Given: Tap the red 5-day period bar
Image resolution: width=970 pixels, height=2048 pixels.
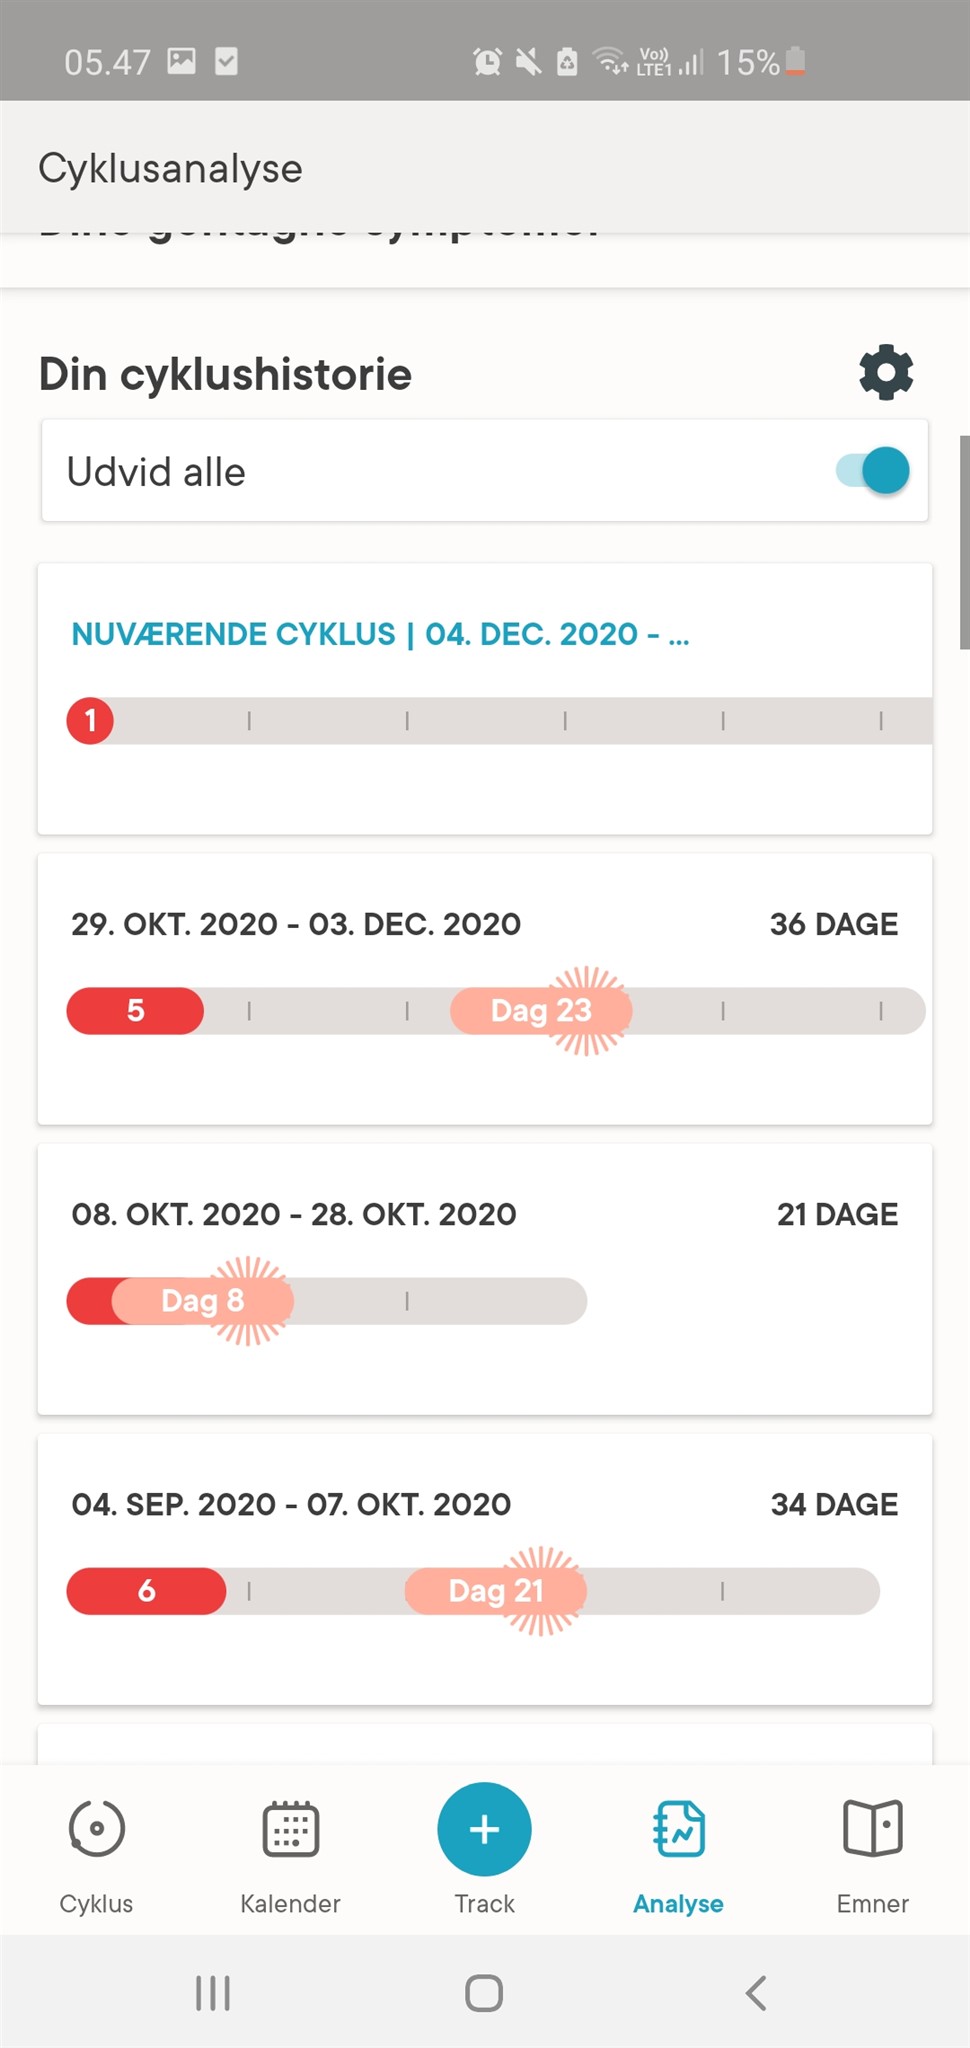Looking at the screenshot, I should pos(135,1010).
